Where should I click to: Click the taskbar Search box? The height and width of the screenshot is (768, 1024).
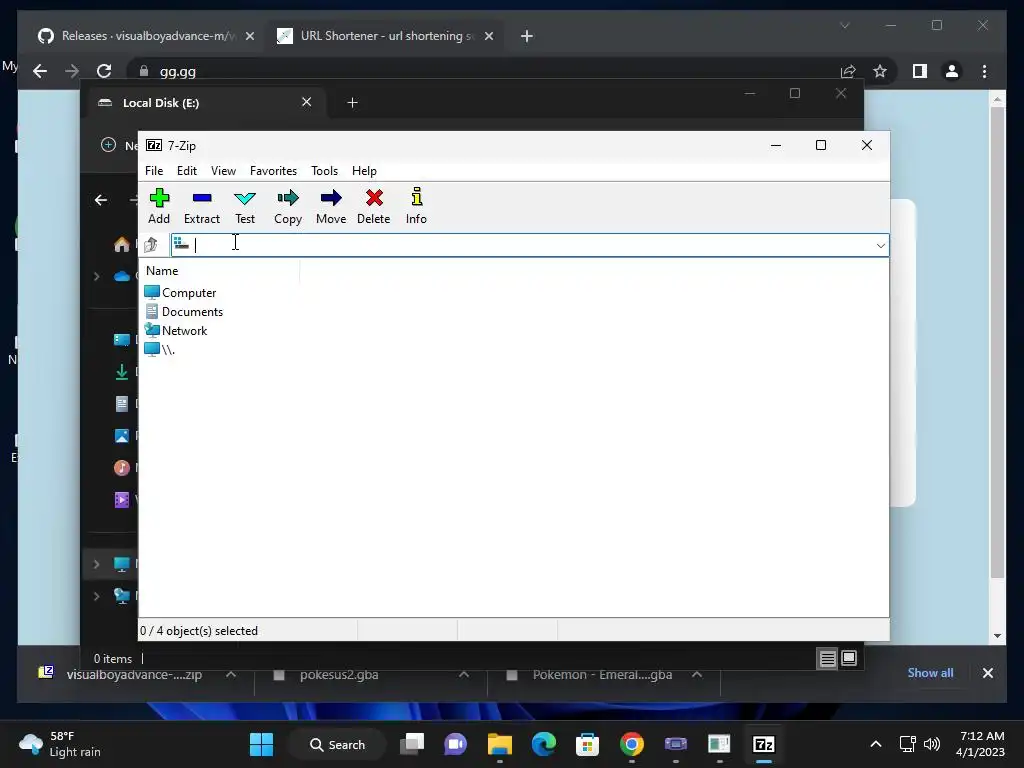point(337,744)
